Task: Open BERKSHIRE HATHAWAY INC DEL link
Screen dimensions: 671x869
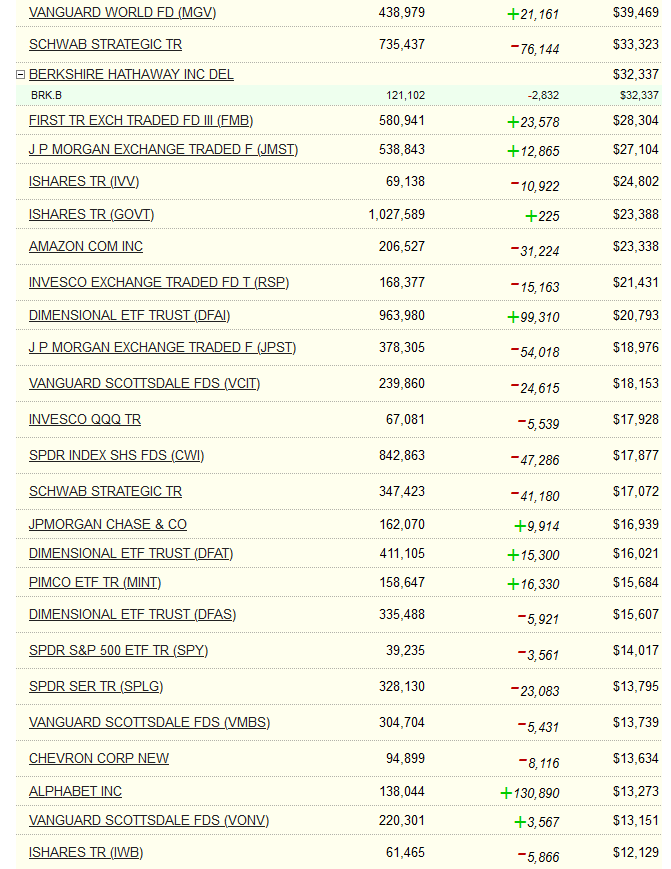Action: click(x=131, y=74)
